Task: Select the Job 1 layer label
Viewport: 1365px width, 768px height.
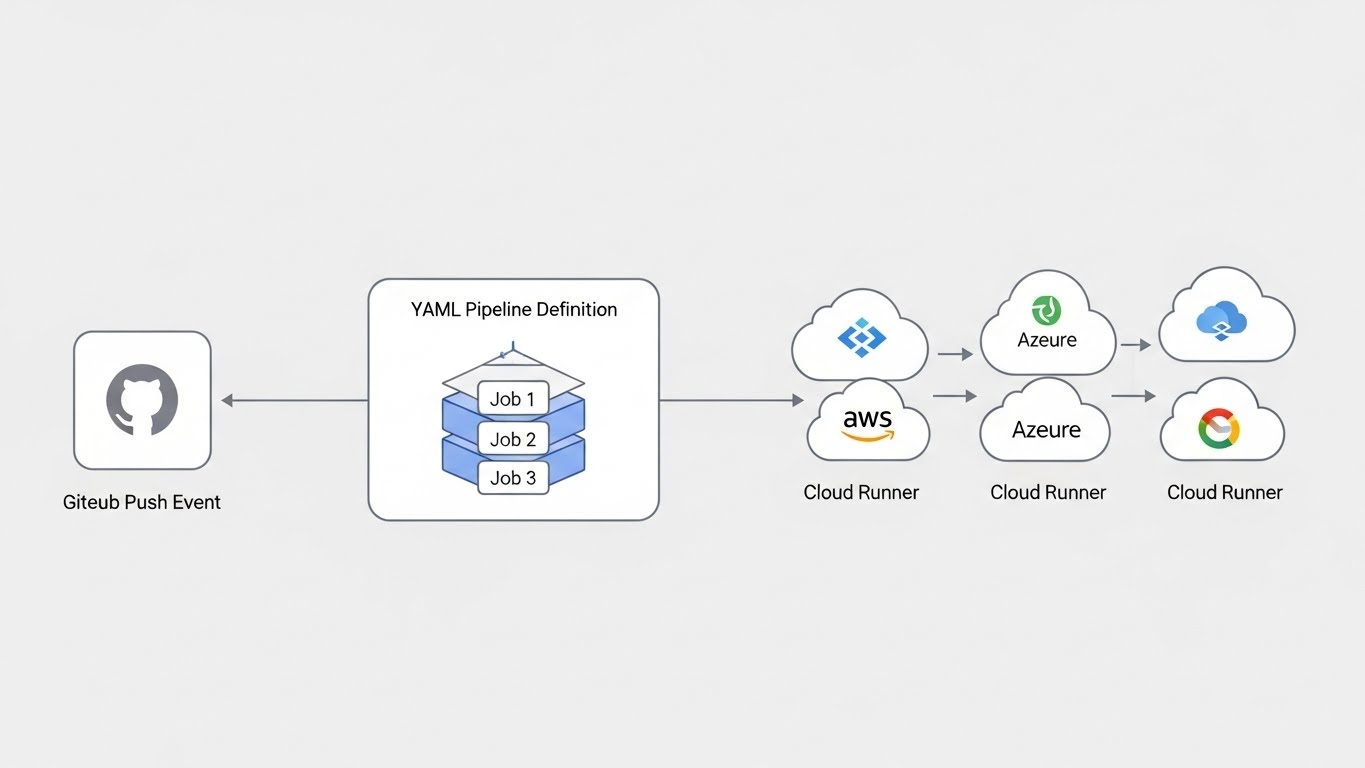Action: [x=512, y=399]
